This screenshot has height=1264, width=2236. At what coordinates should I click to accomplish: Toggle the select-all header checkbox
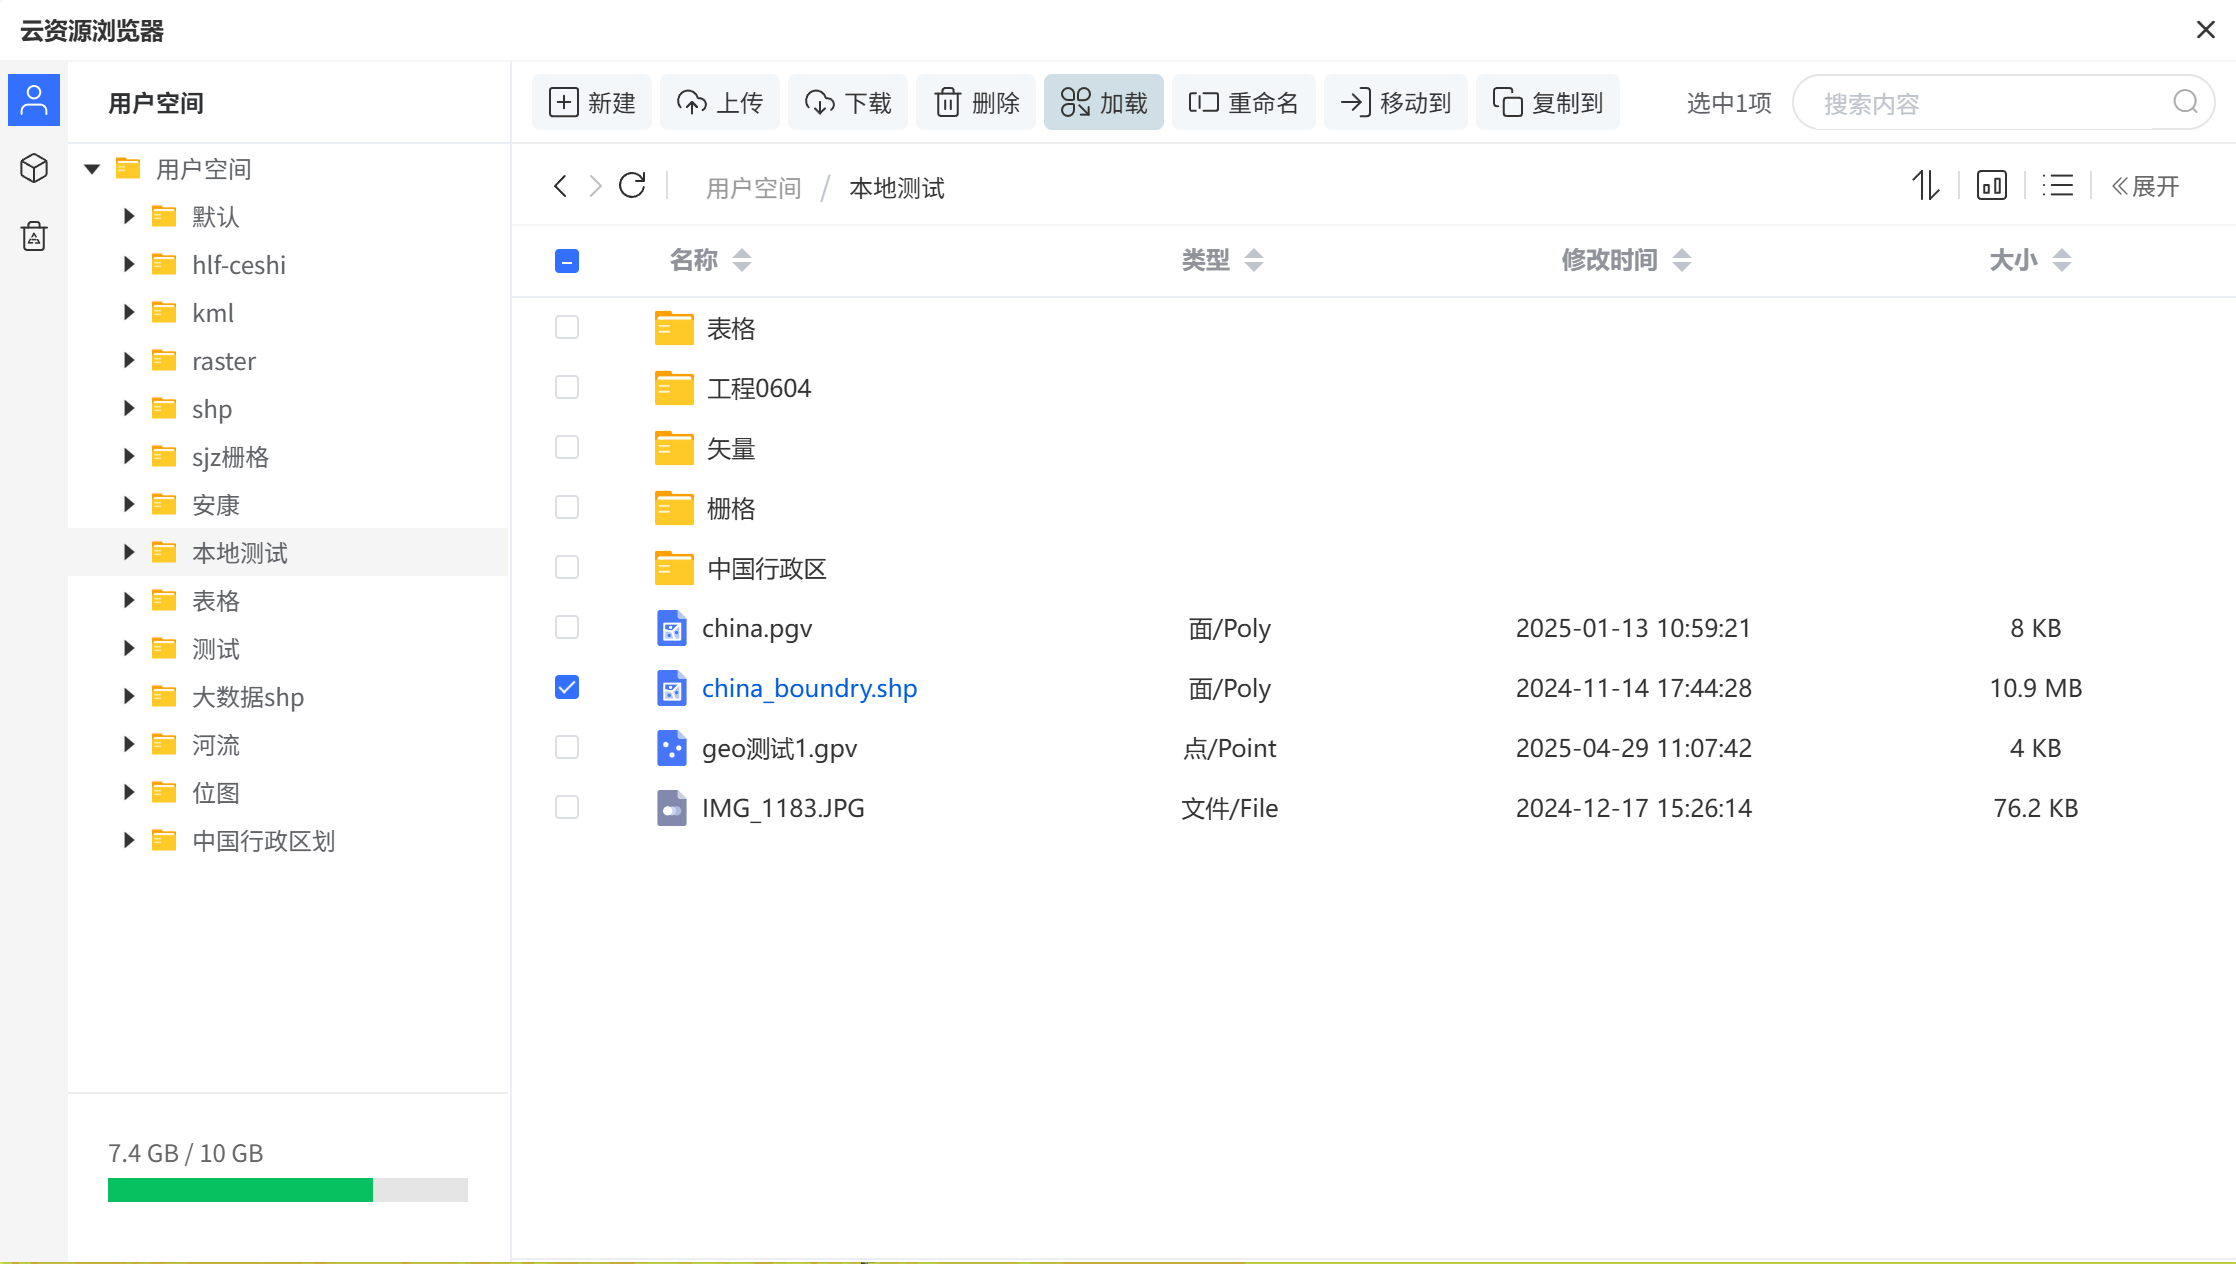(567, 261)
